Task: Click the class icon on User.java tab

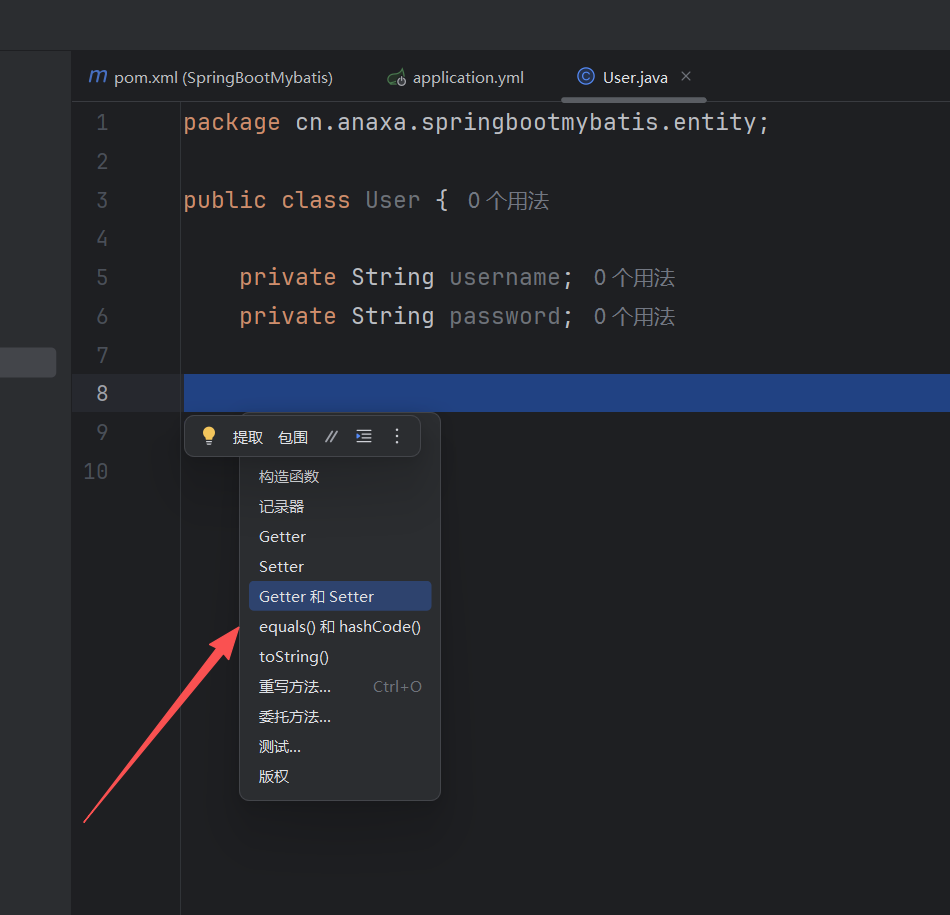Action: click(586, 77)
